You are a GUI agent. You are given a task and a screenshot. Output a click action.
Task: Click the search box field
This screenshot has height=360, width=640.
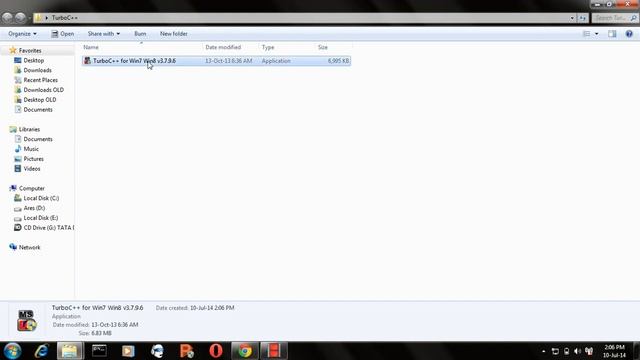[614, 18]
